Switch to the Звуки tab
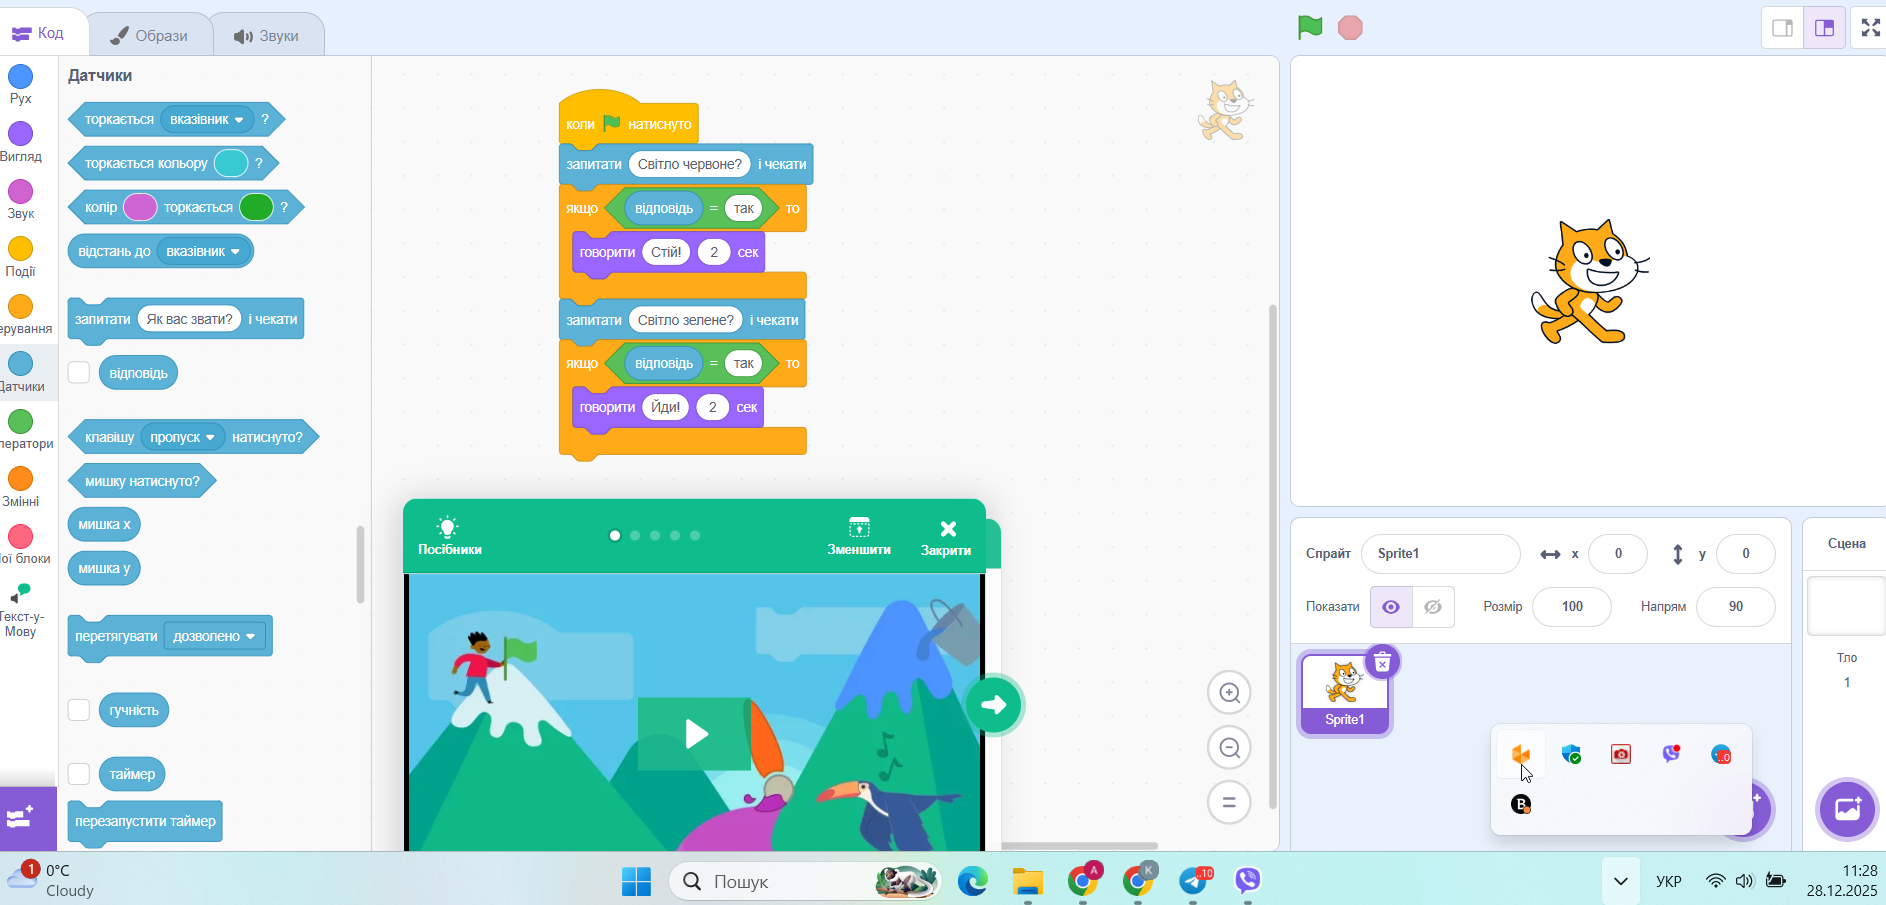The image size is (1886, 905). coord(268,35)
